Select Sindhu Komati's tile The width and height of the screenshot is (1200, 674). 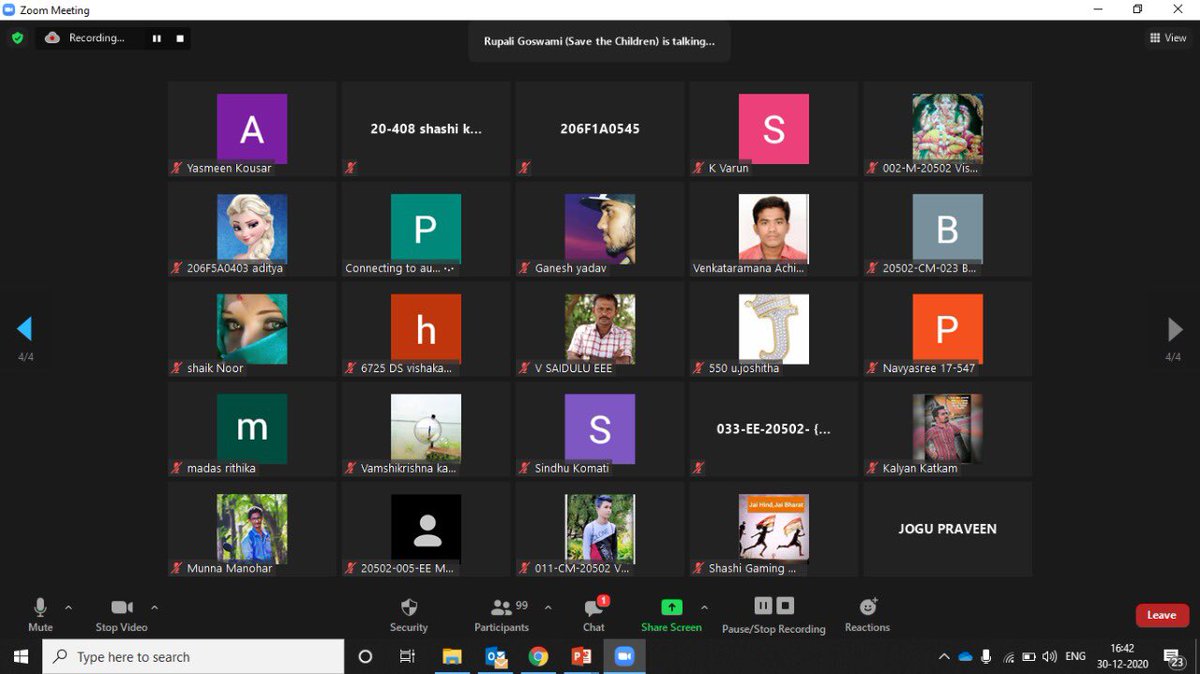click(600, 429)
